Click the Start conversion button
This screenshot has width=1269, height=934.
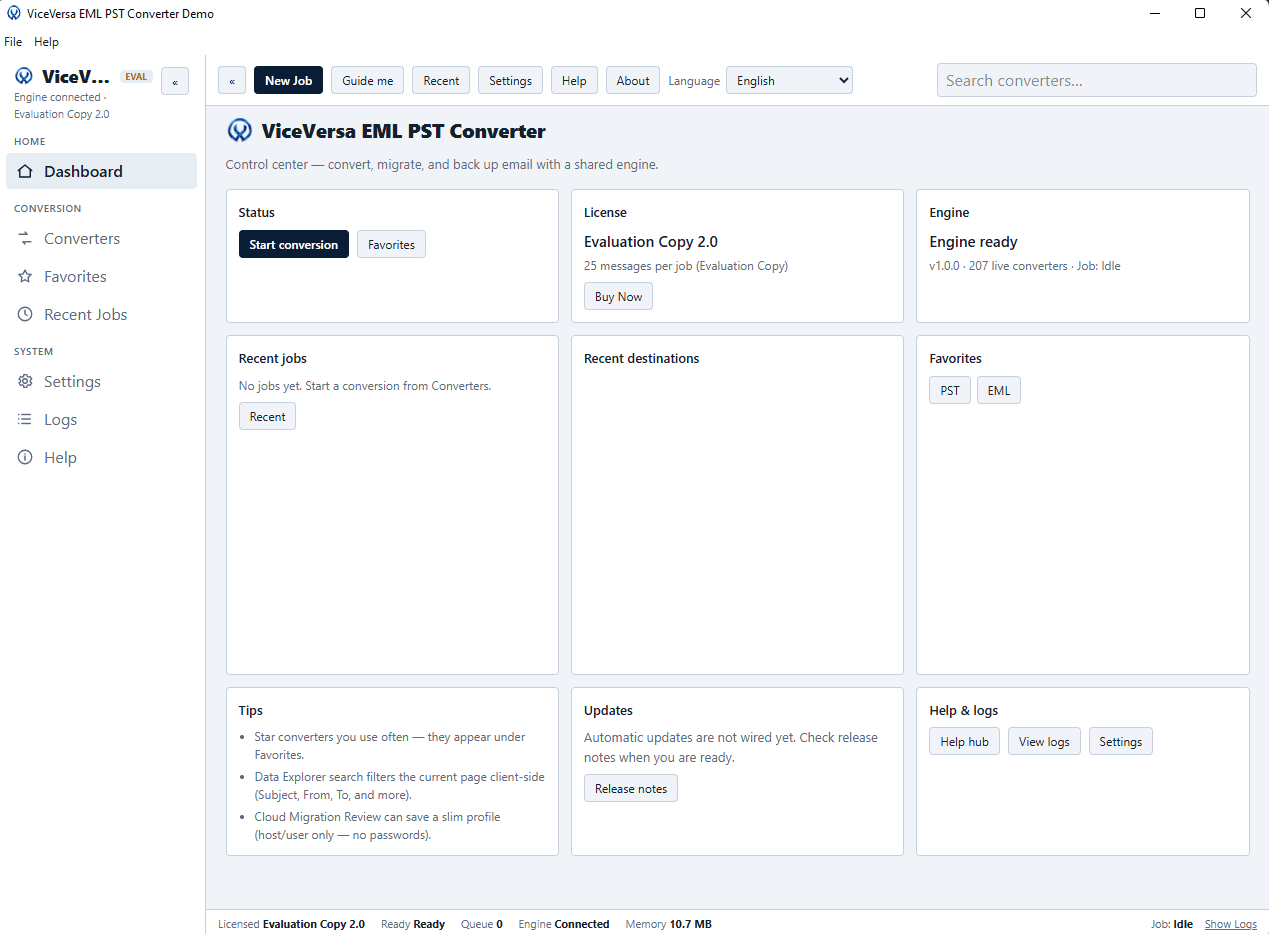pyautogui.click(x=294, y=244)
